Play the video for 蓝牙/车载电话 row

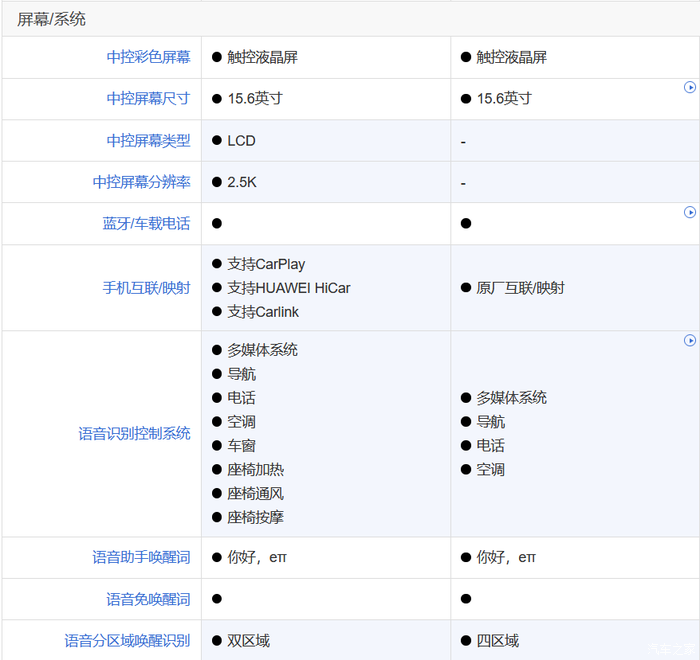point(689,212)
